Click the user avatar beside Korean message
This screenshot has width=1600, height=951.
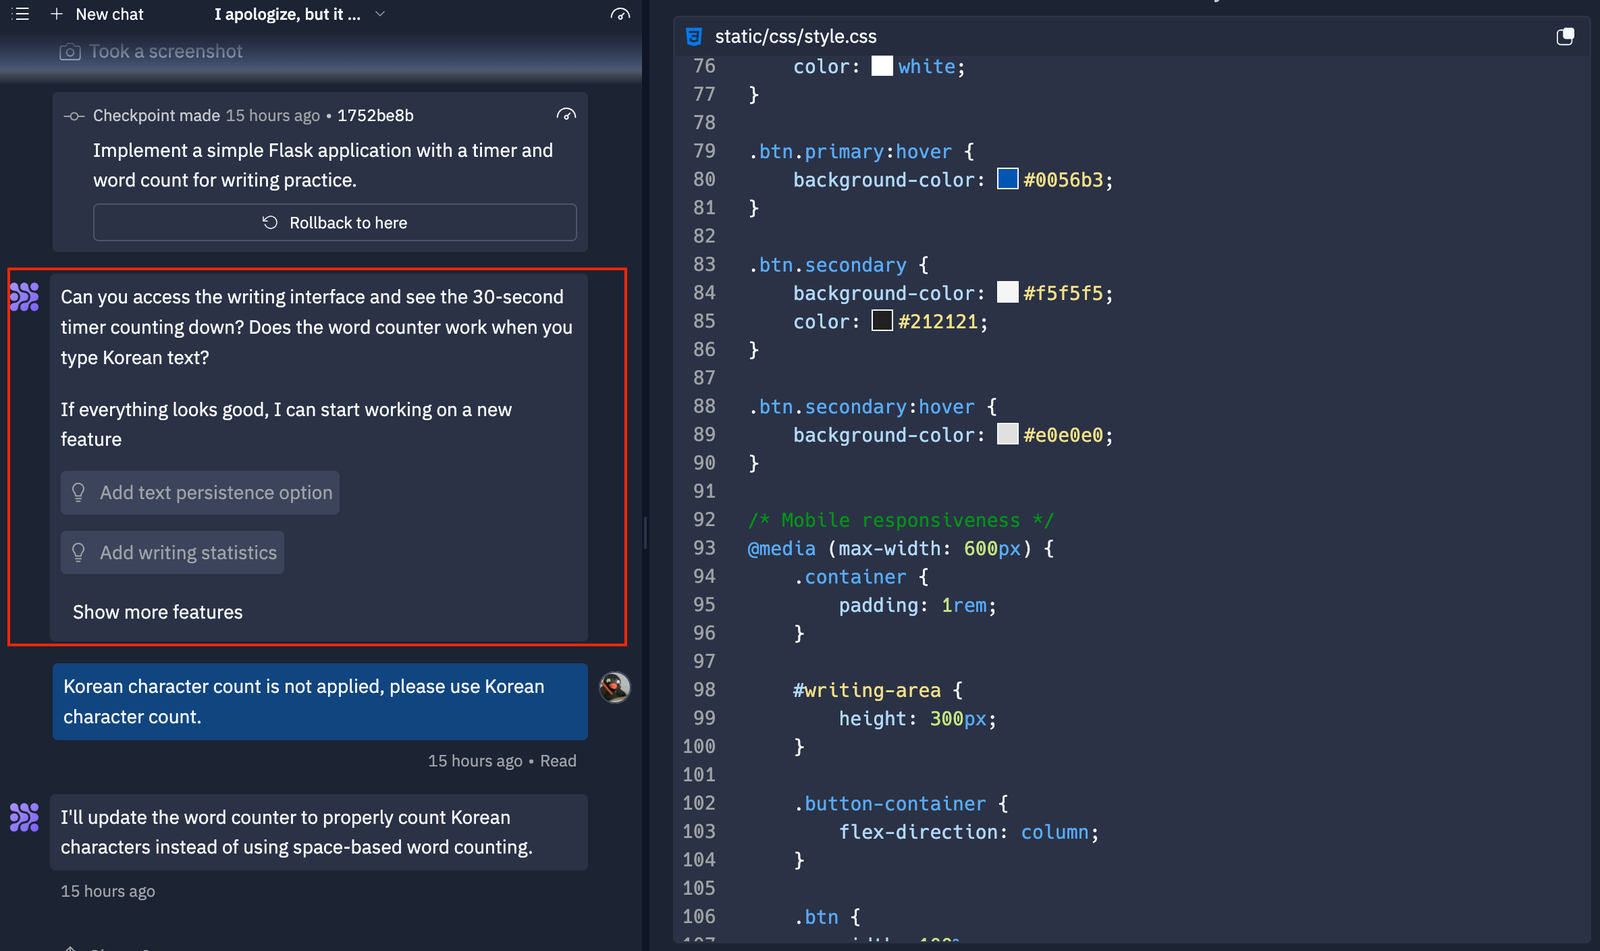tap(614, 687)
